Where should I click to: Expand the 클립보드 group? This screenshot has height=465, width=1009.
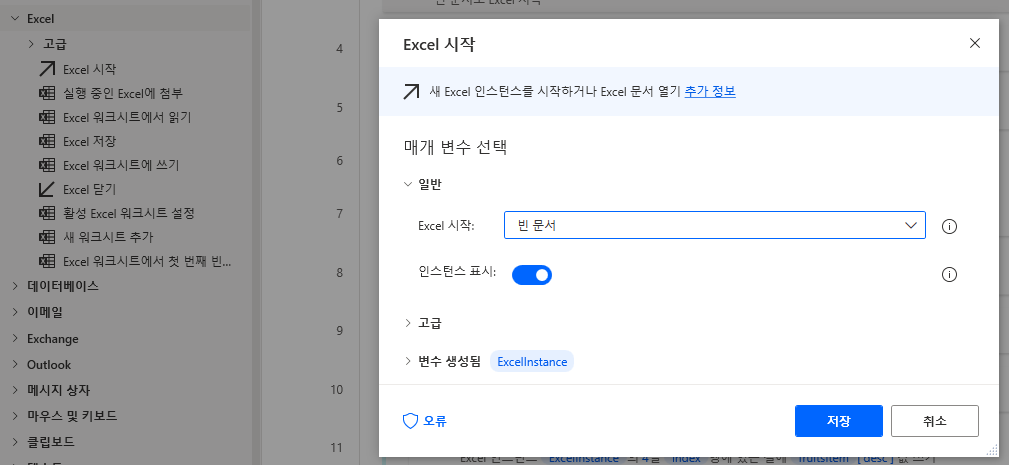[15, 442]
